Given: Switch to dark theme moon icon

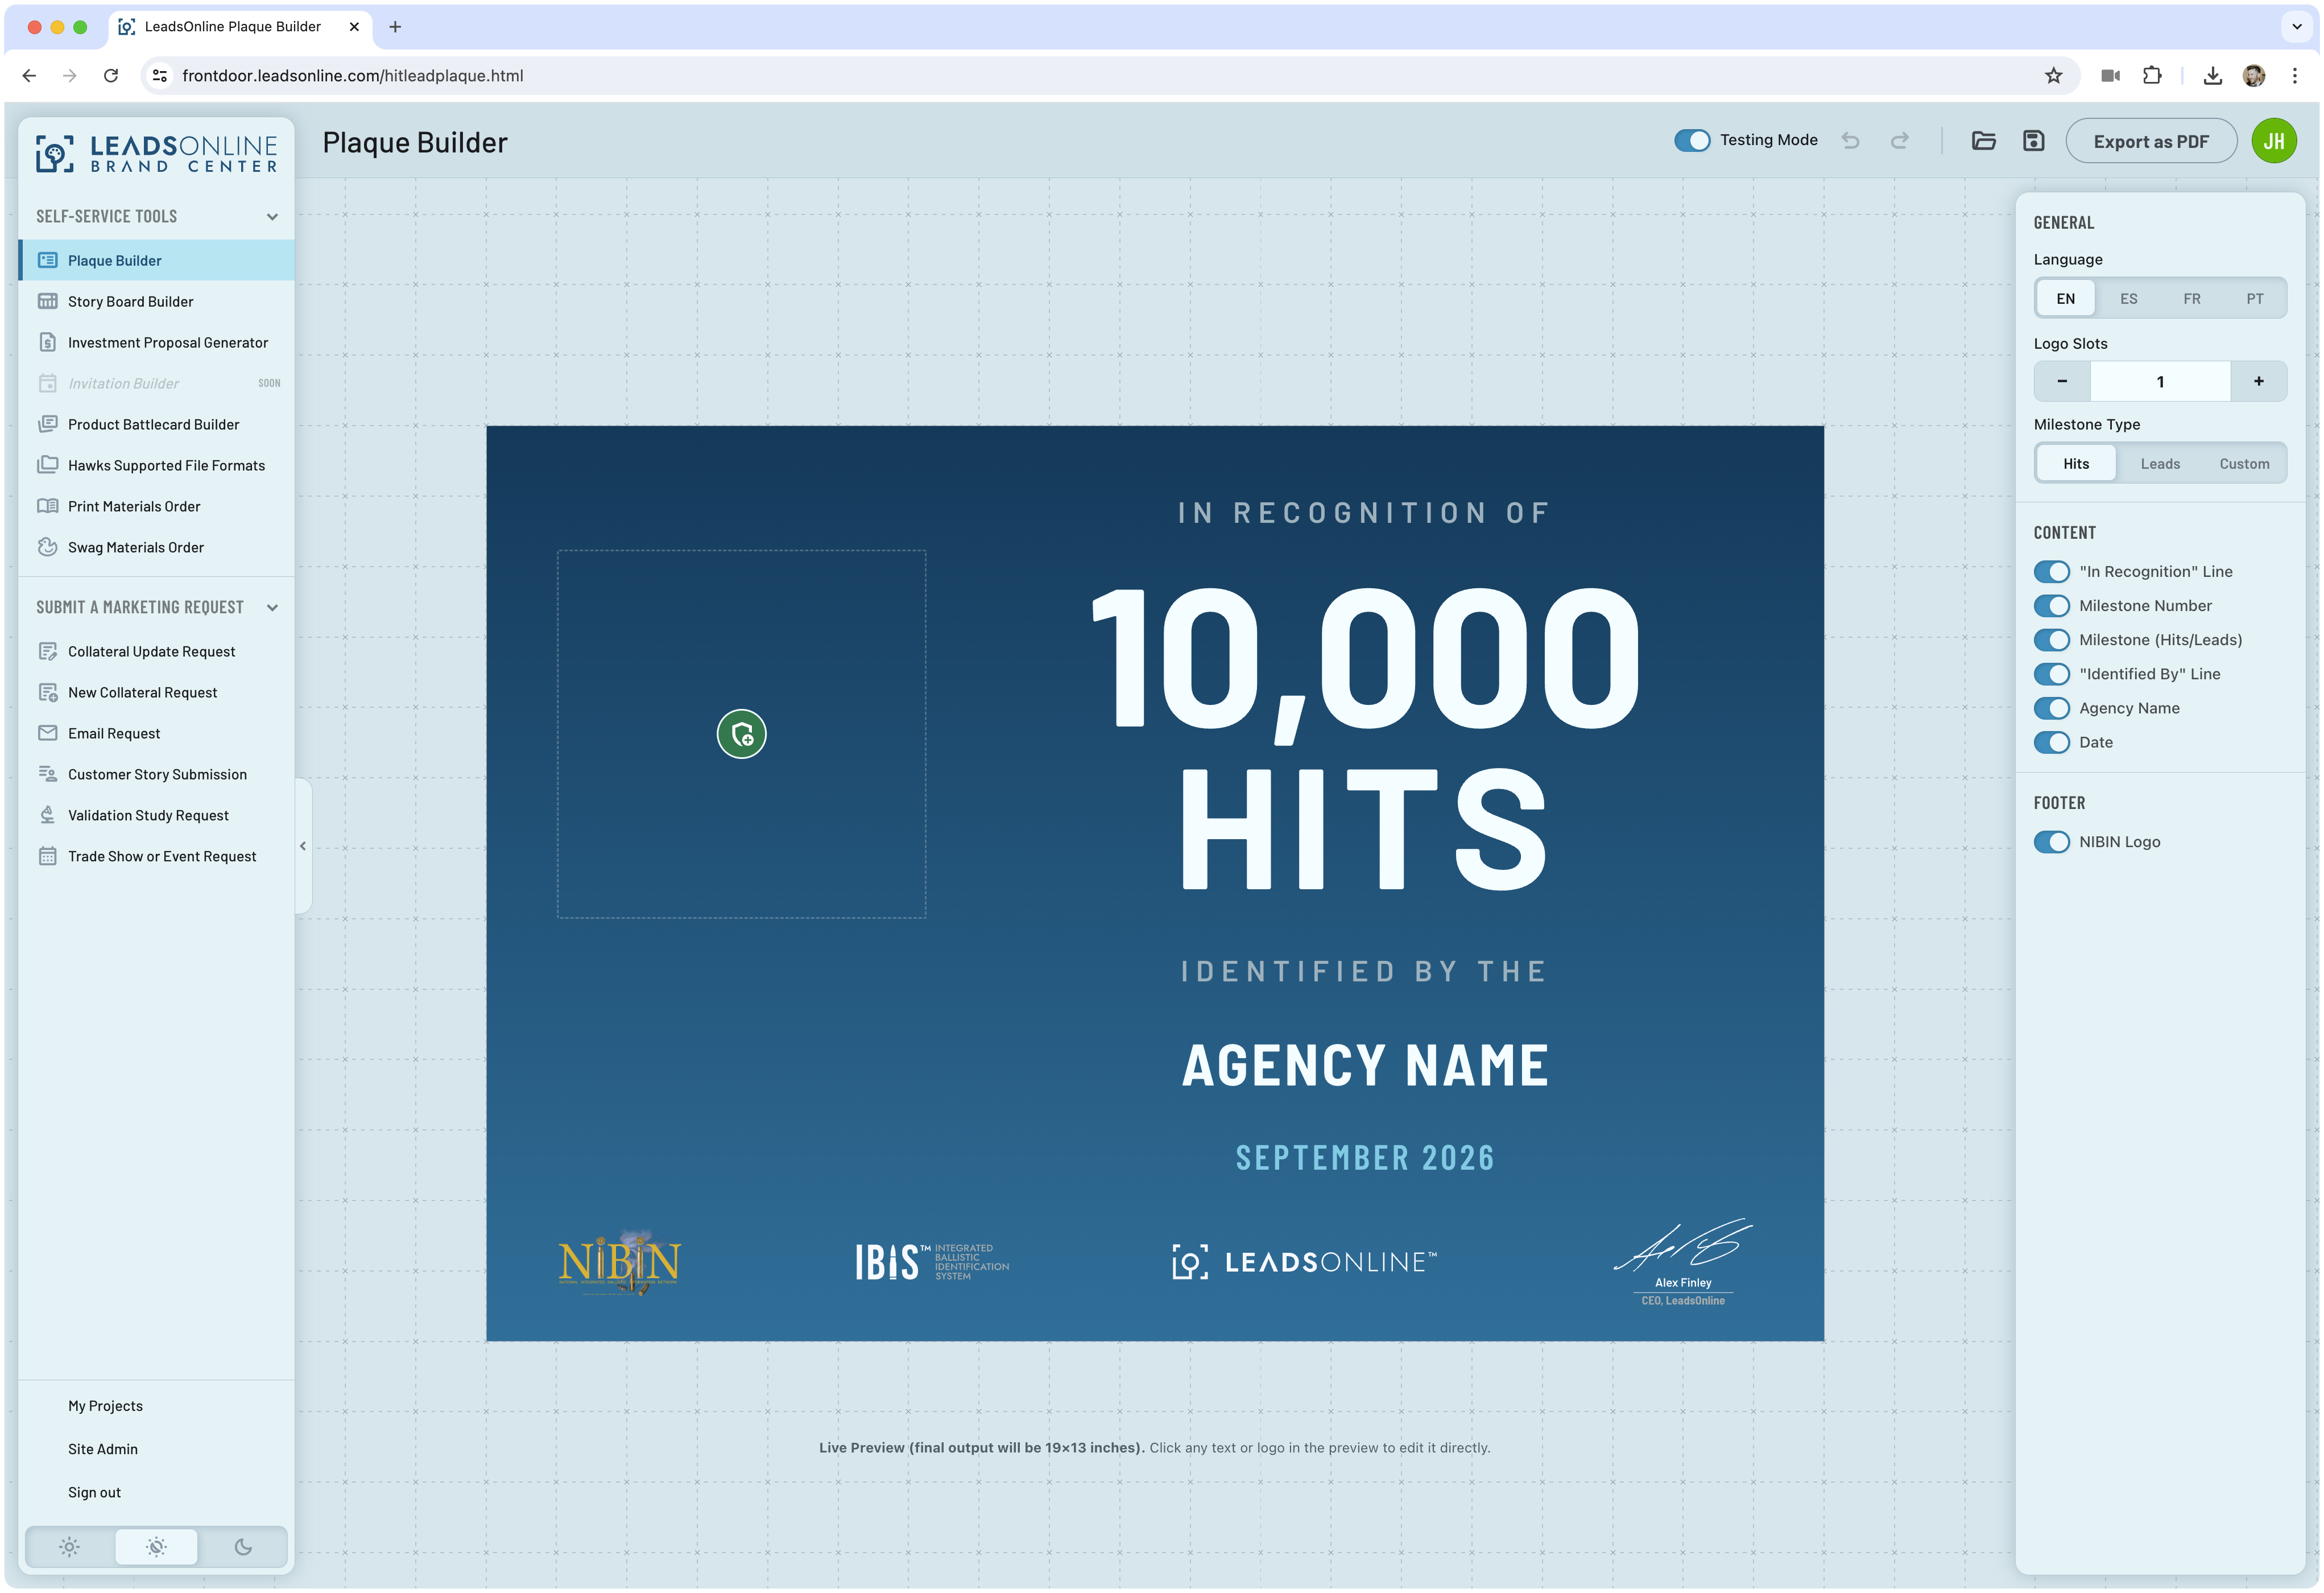Looking at the screenshot, I should click(243, 1547).
